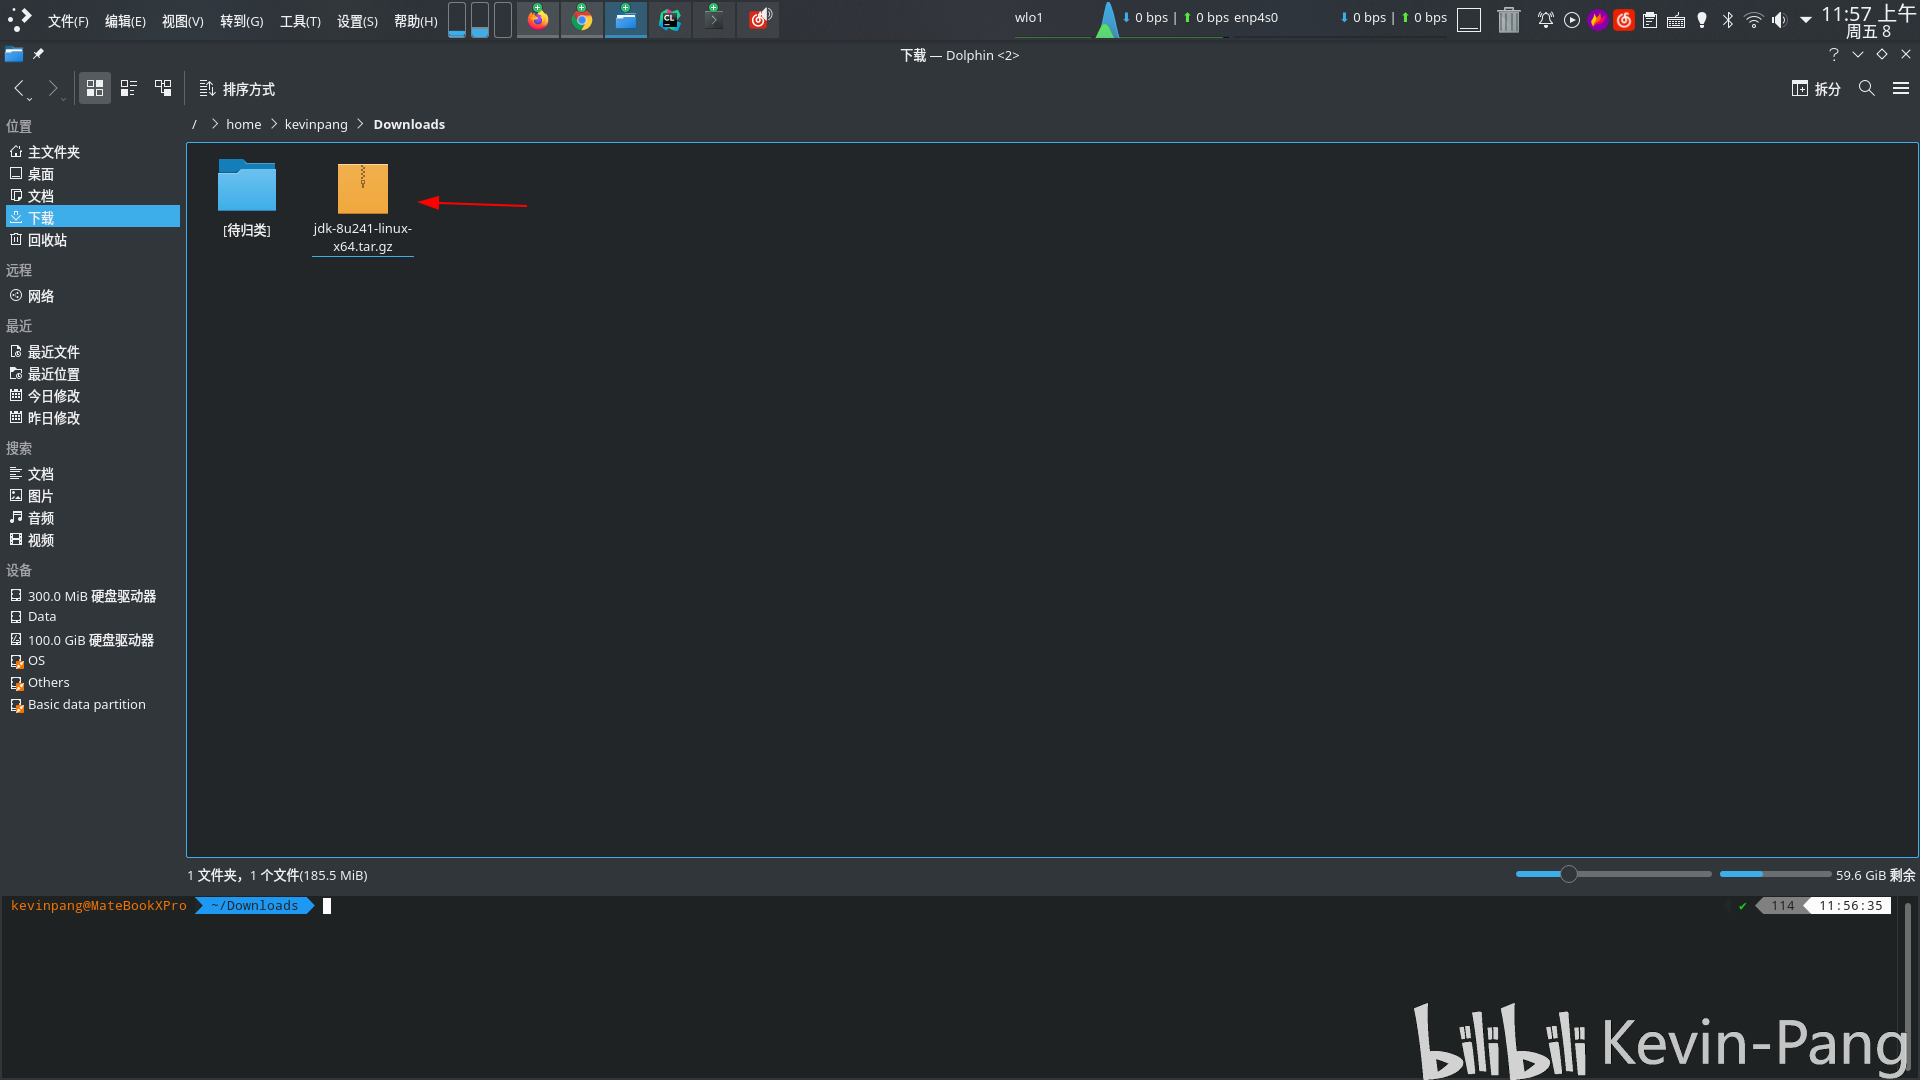Open NetEase Music from the system tray
Screen dimensions: 1920x1080
click(x=1623, y=19)
